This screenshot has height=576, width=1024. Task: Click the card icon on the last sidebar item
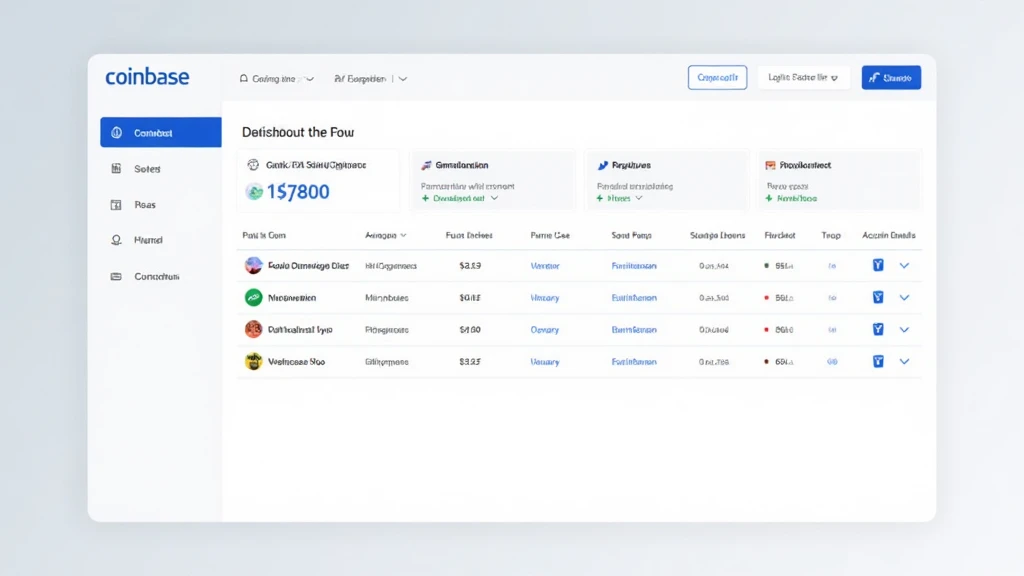point(116,276)
